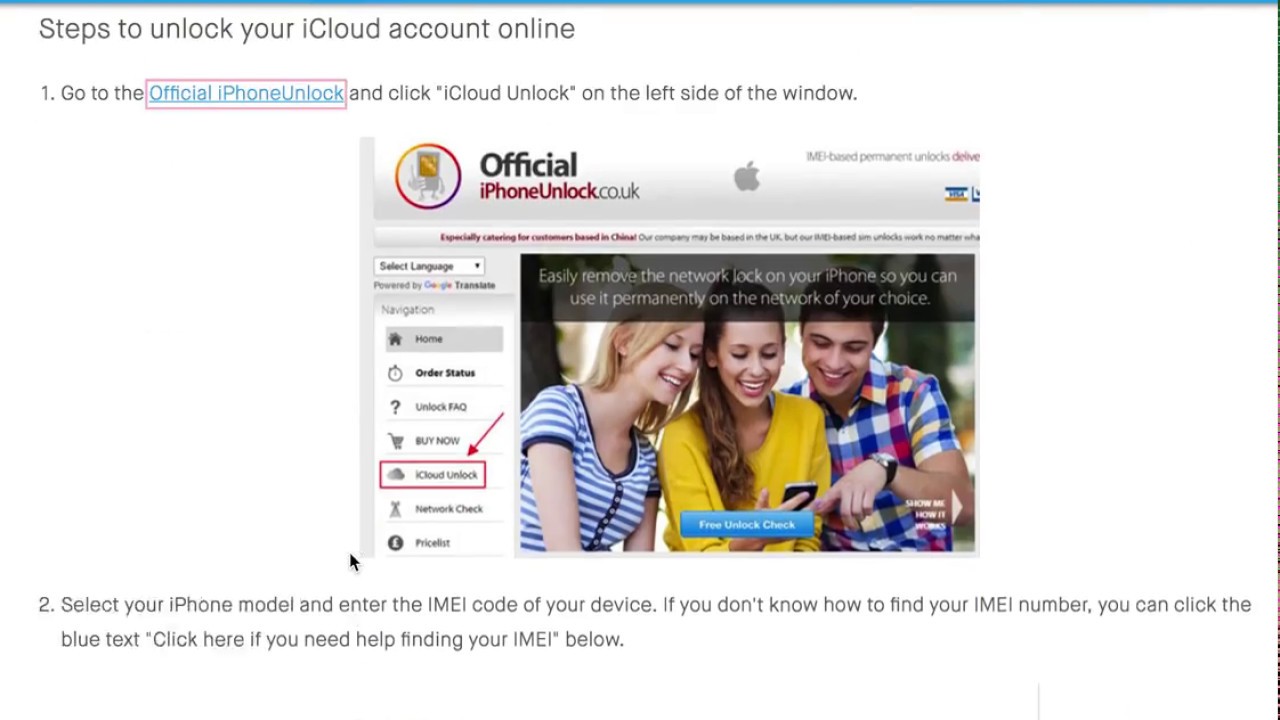The image size is (1280, 720).
Task: Open Order Status navigation item
Action: (444, 373)
